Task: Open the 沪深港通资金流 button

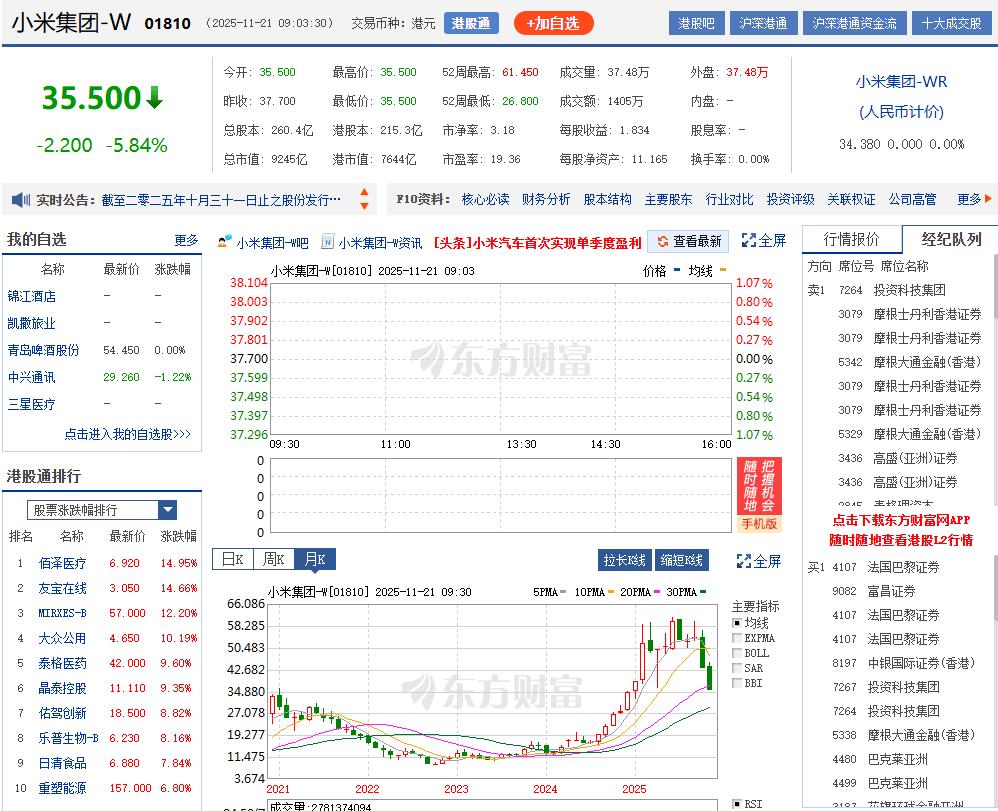Action: click(854, 24)
